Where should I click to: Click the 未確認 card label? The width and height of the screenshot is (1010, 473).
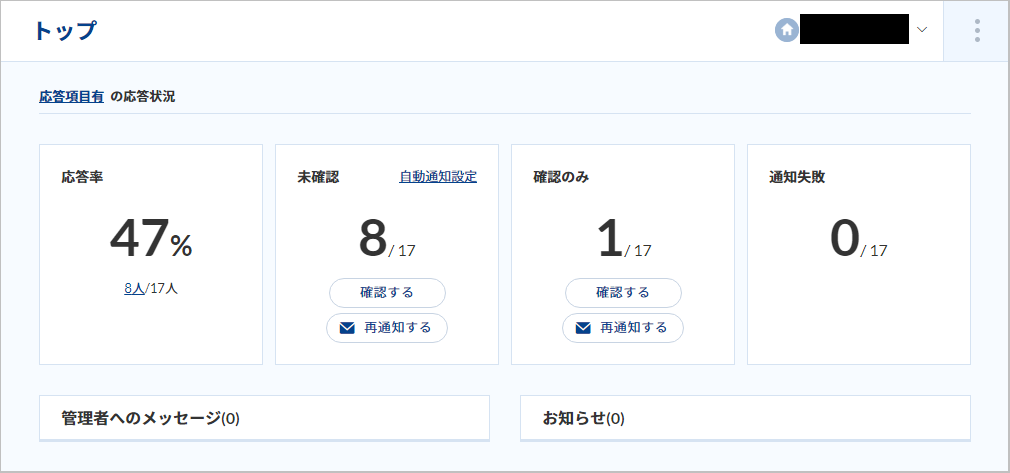318,177
